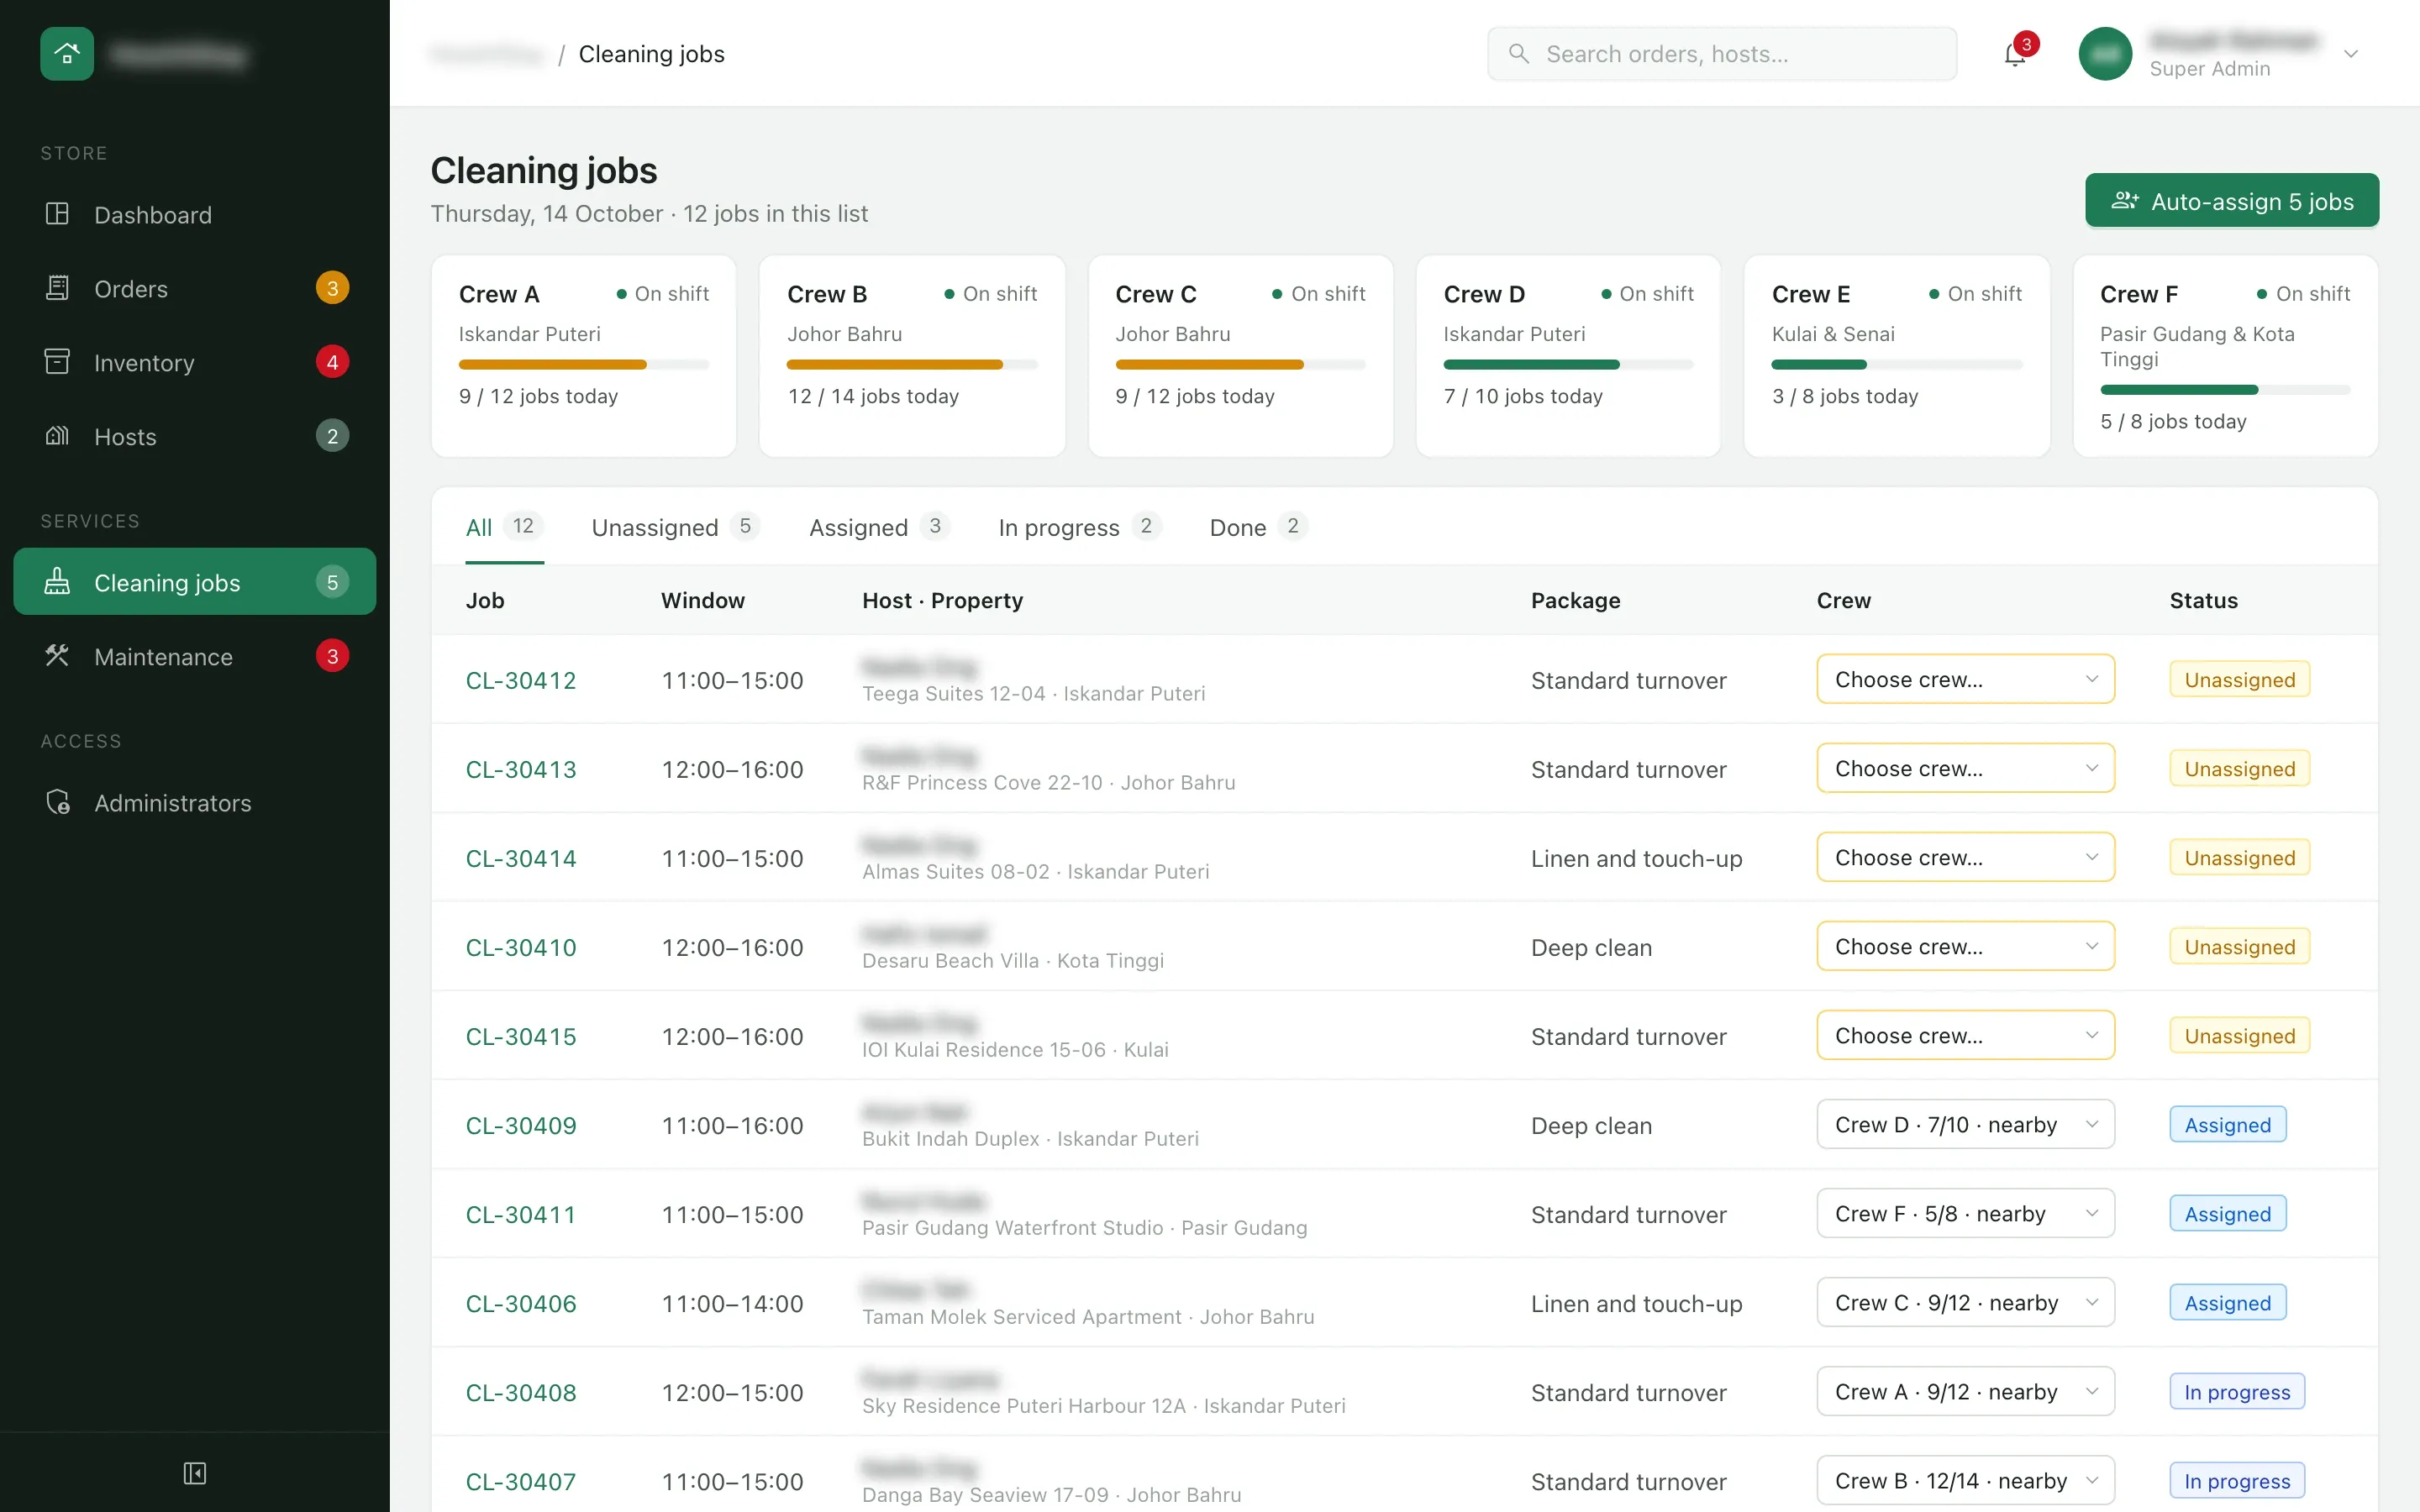Change Crew F selection for CL-30411

point(1965,1213)
